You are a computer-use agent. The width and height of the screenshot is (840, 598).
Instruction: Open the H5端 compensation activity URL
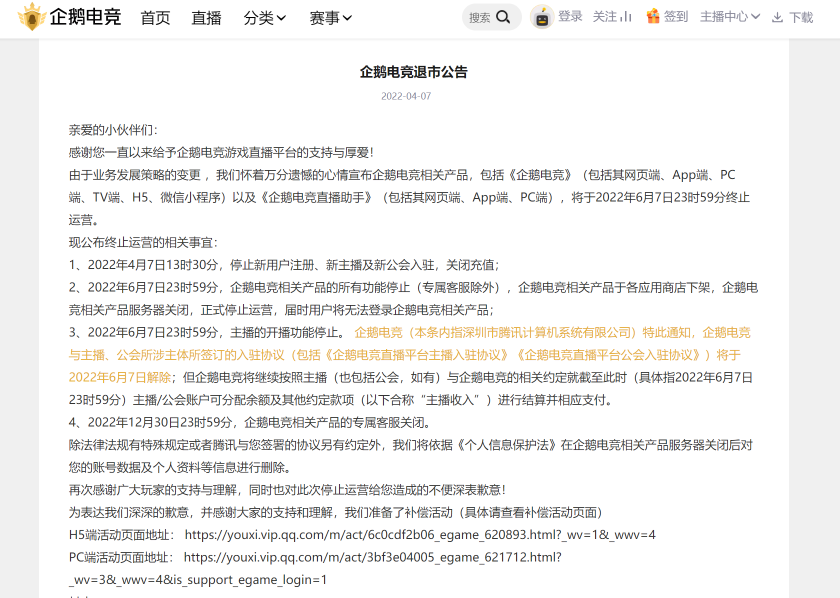tap(420, 535)
